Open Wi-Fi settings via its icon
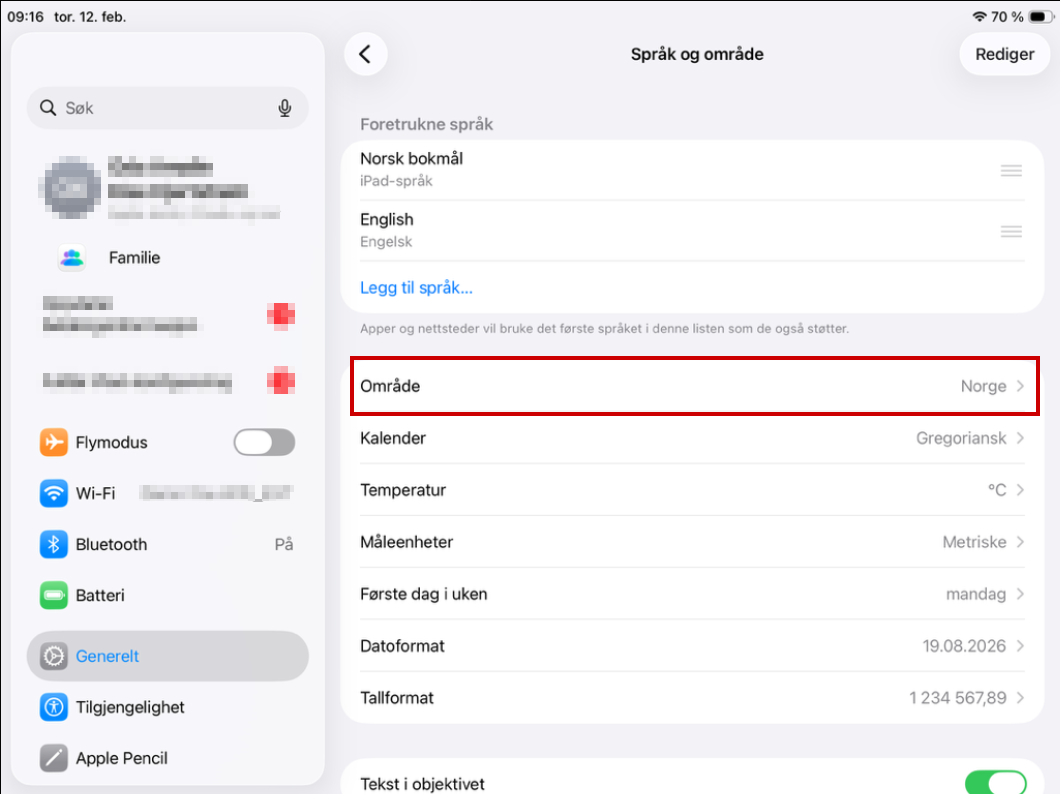Screen dimensions: 1060x794 (53, 493)
